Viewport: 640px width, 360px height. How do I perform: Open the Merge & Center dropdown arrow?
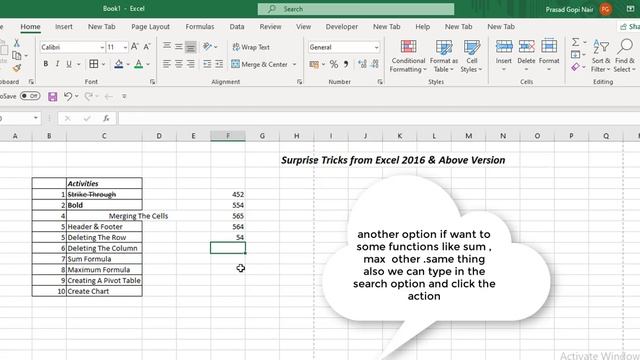(x=294, y=64)
